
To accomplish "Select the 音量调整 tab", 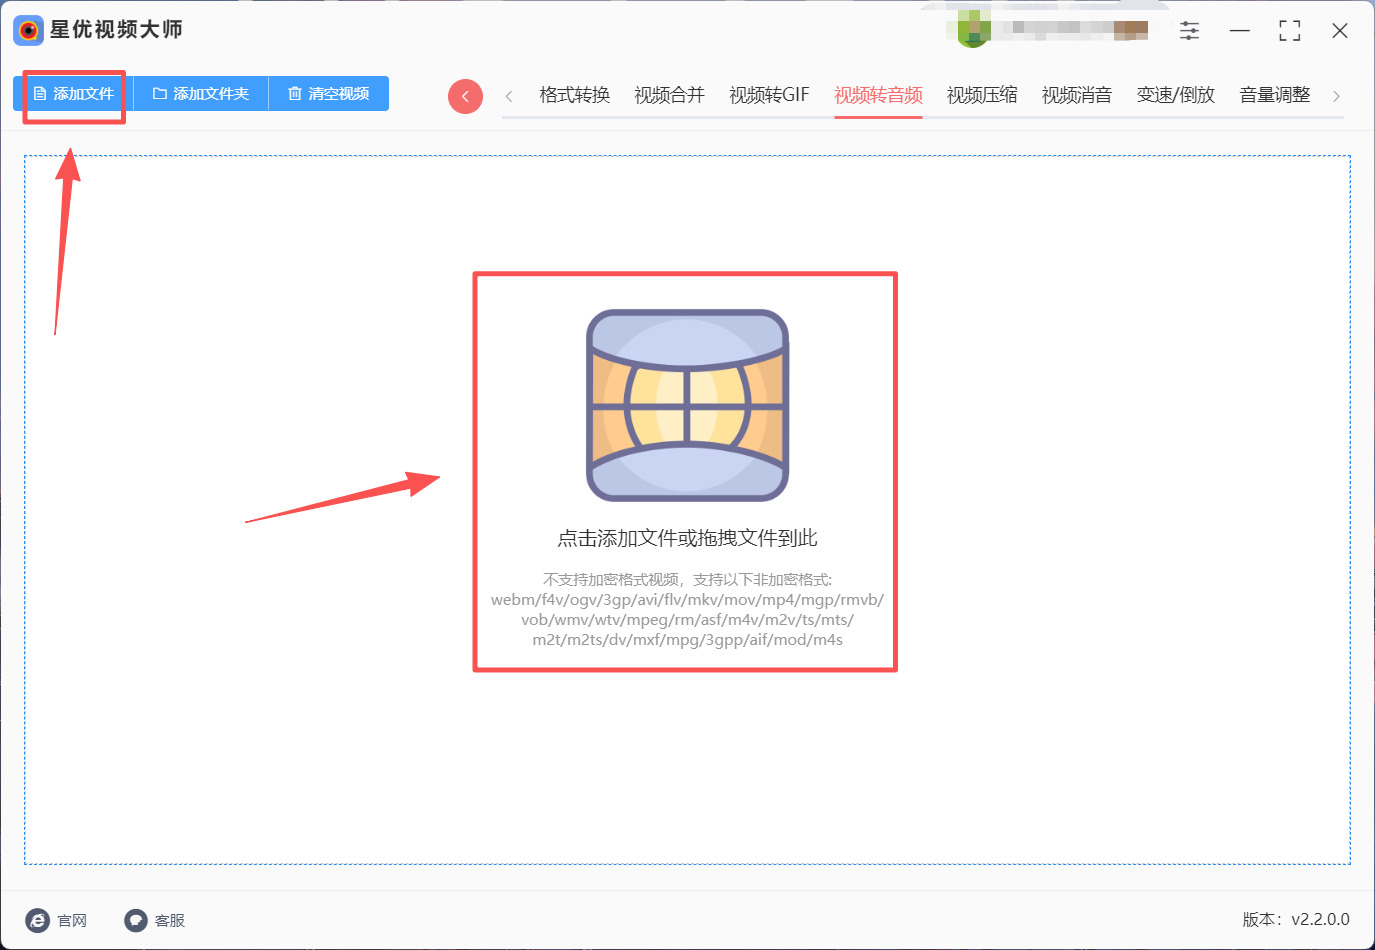I will [1275, 95].
